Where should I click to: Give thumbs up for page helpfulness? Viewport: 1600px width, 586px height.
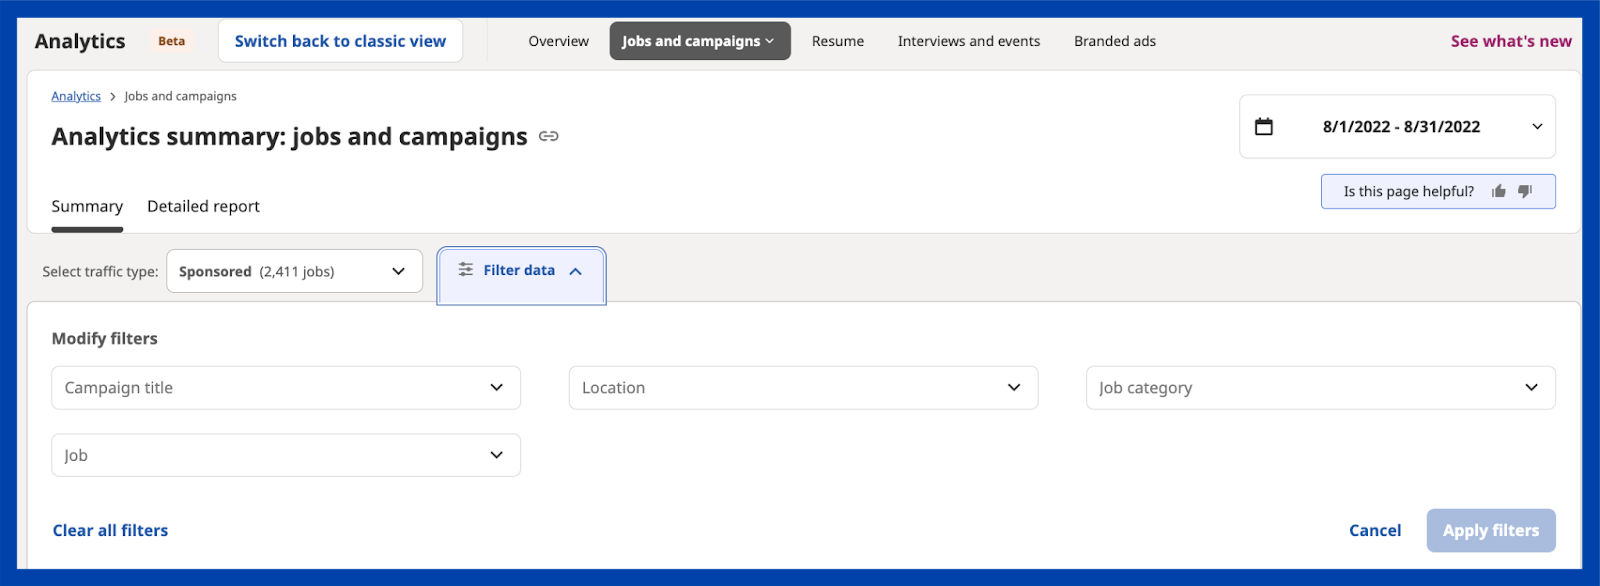coord(1498,191)
